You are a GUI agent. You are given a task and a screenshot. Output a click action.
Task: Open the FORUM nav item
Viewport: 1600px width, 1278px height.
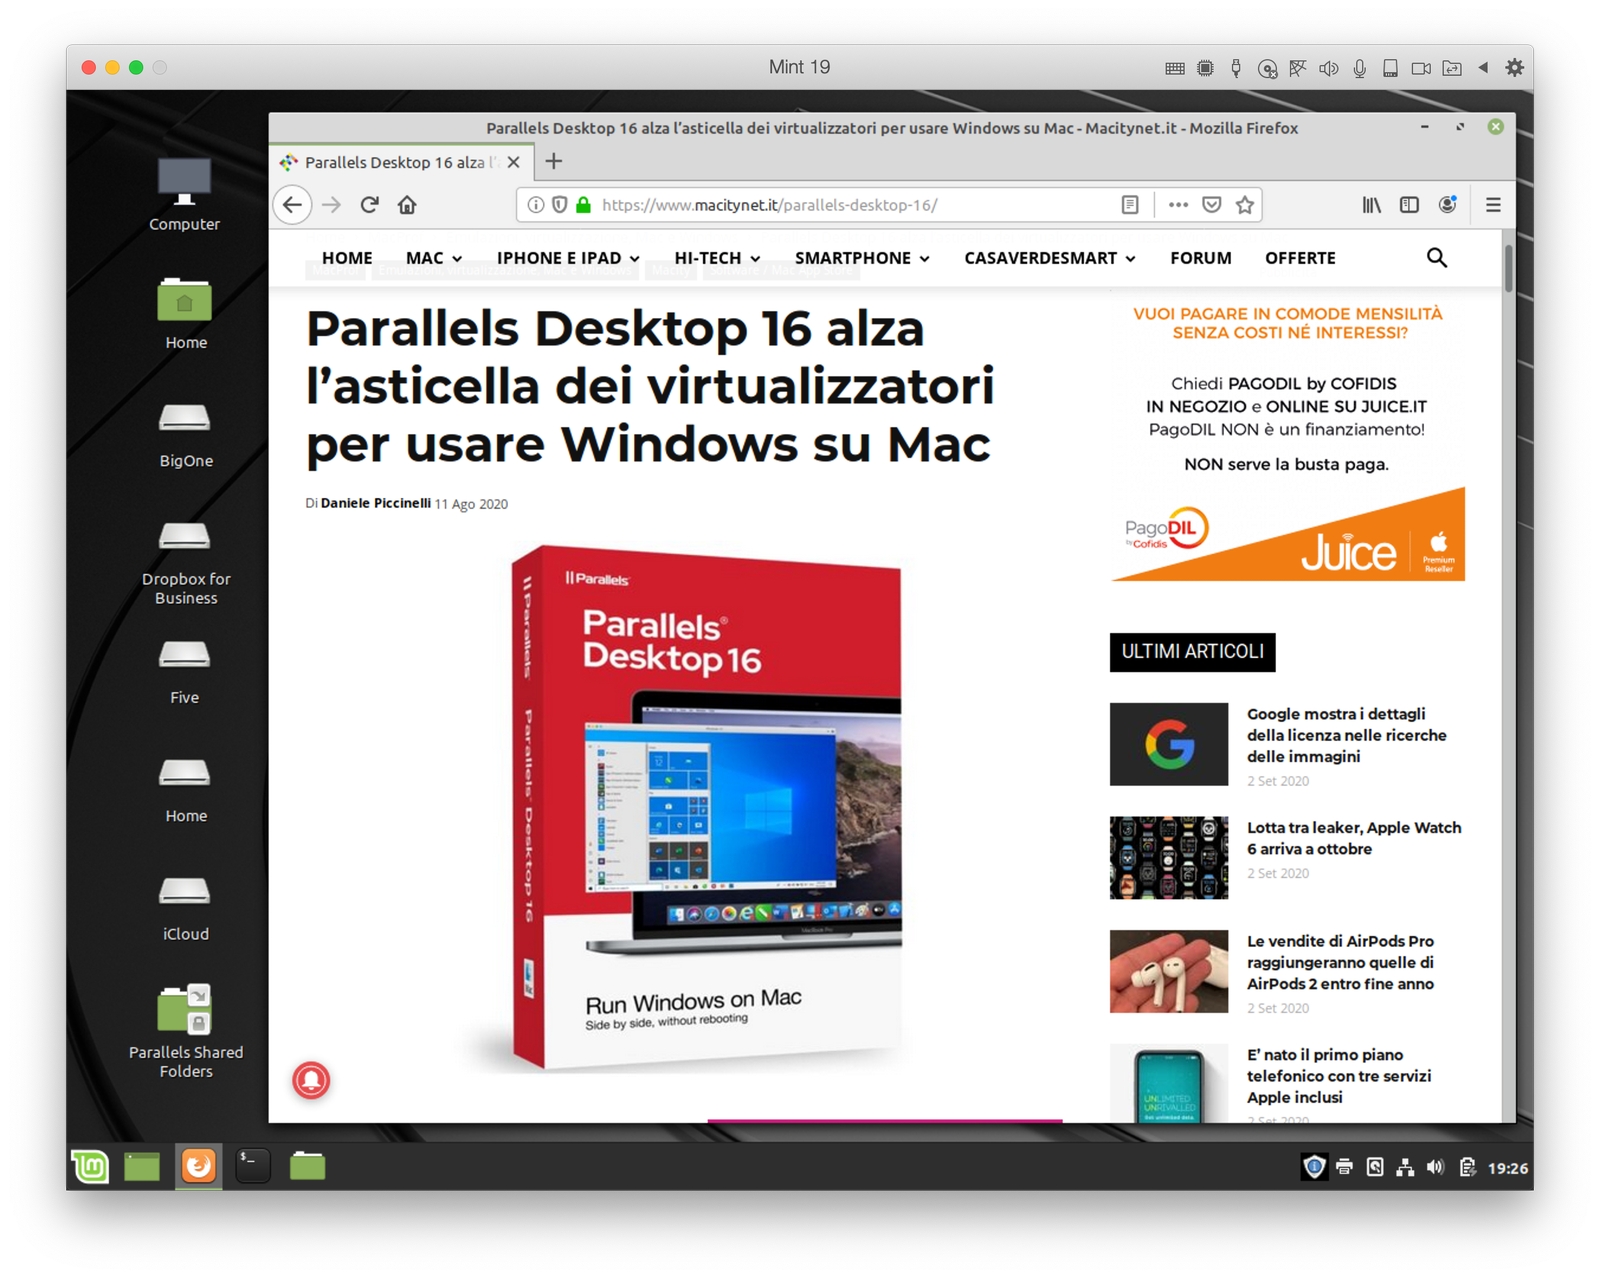[x=1200, y=258]
